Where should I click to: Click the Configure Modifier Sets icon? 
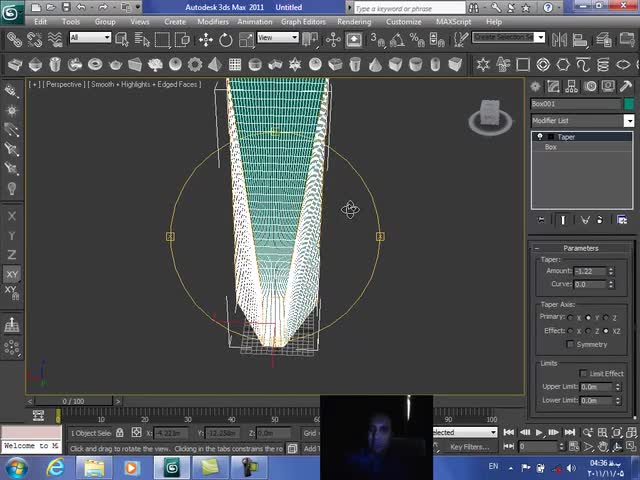pyautogui.click(x=623, y=220)
